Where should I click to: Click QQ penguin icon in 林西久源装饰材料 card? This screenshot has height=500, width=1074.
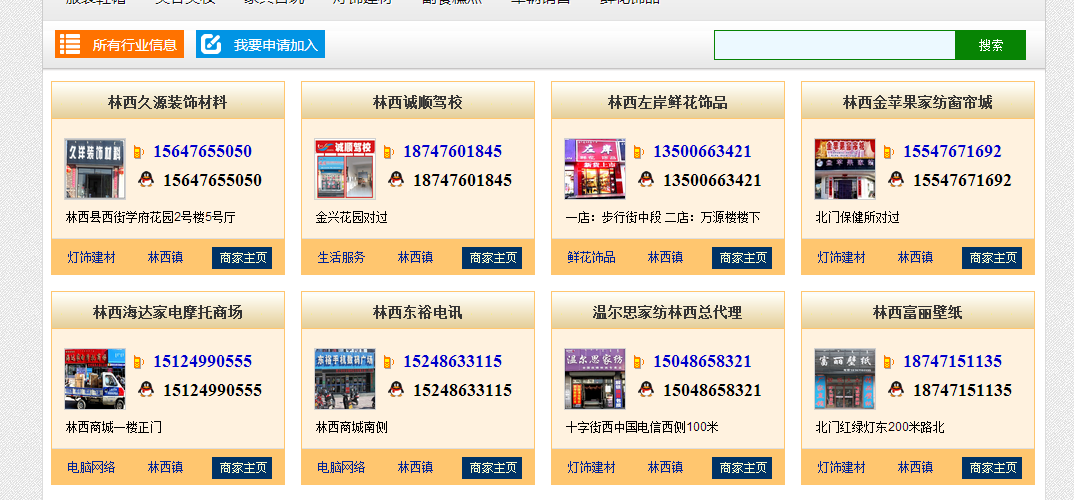(146, 180)
